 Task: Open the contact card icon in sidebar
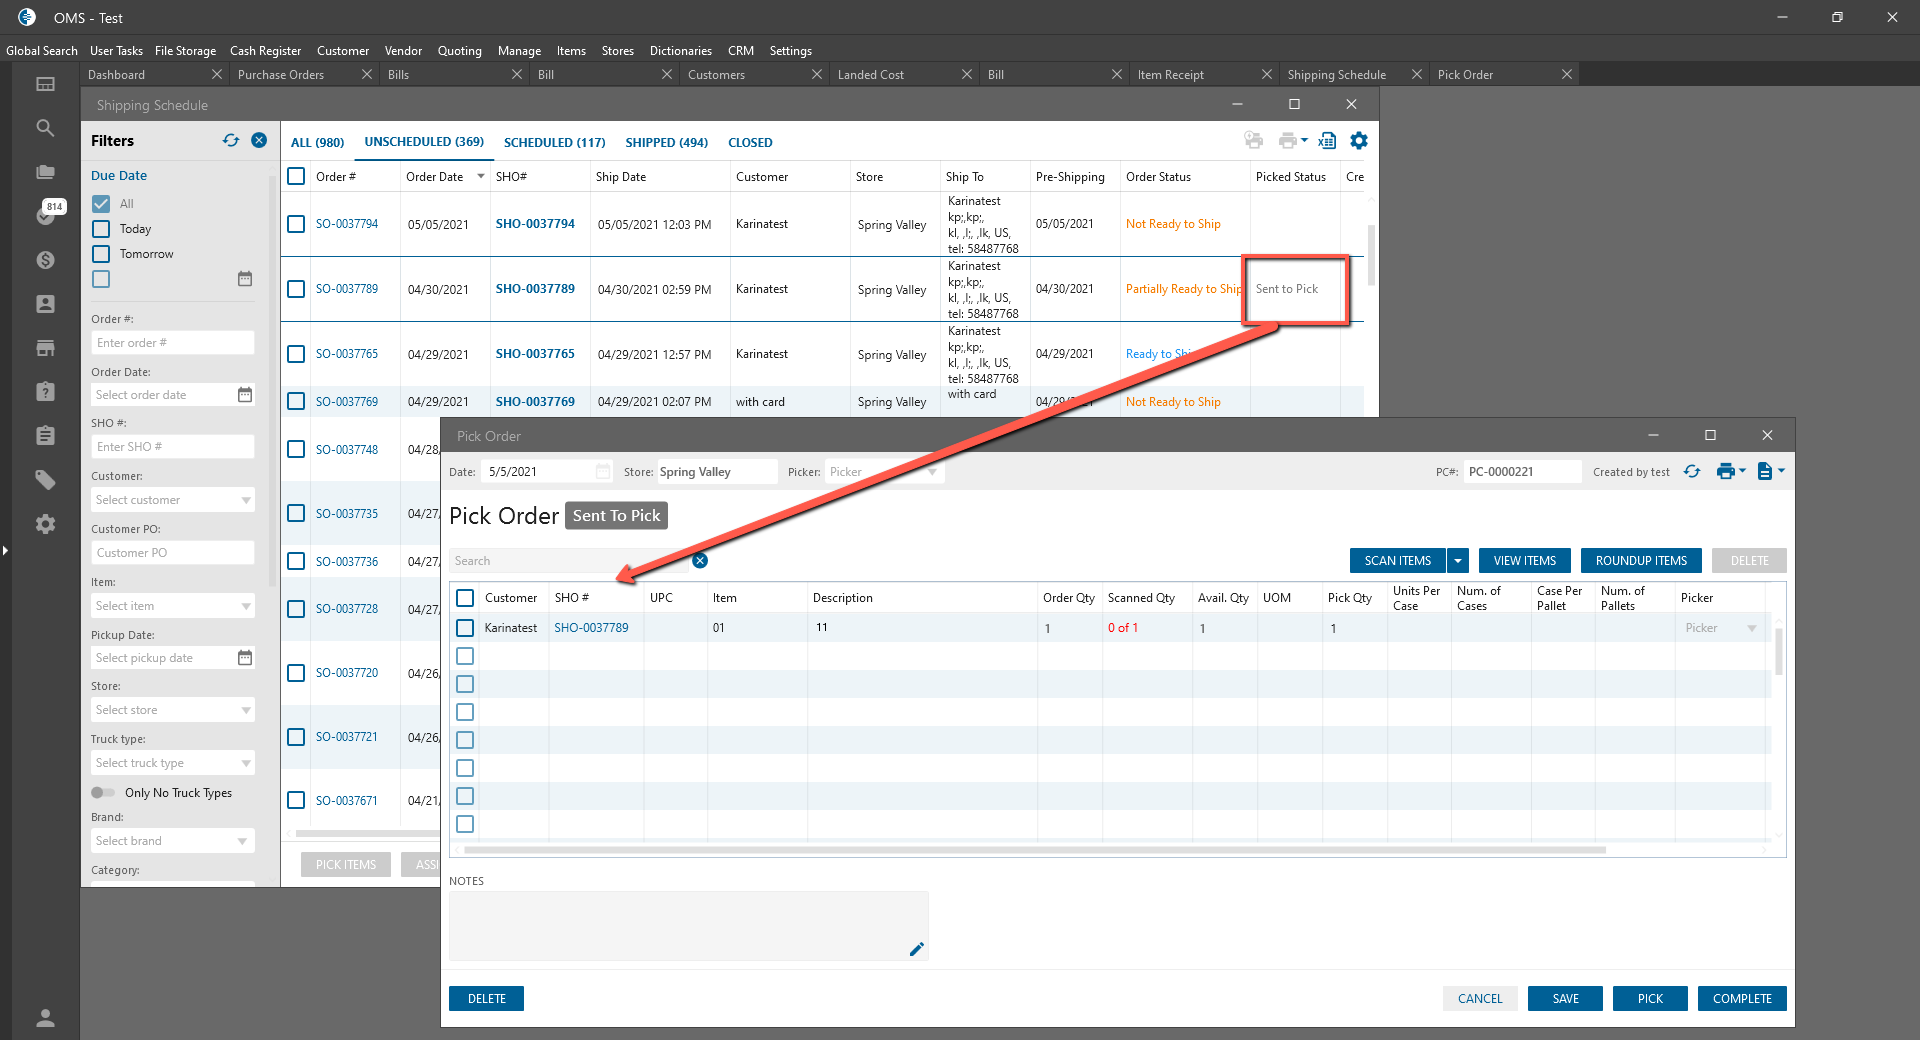(45, 304)
